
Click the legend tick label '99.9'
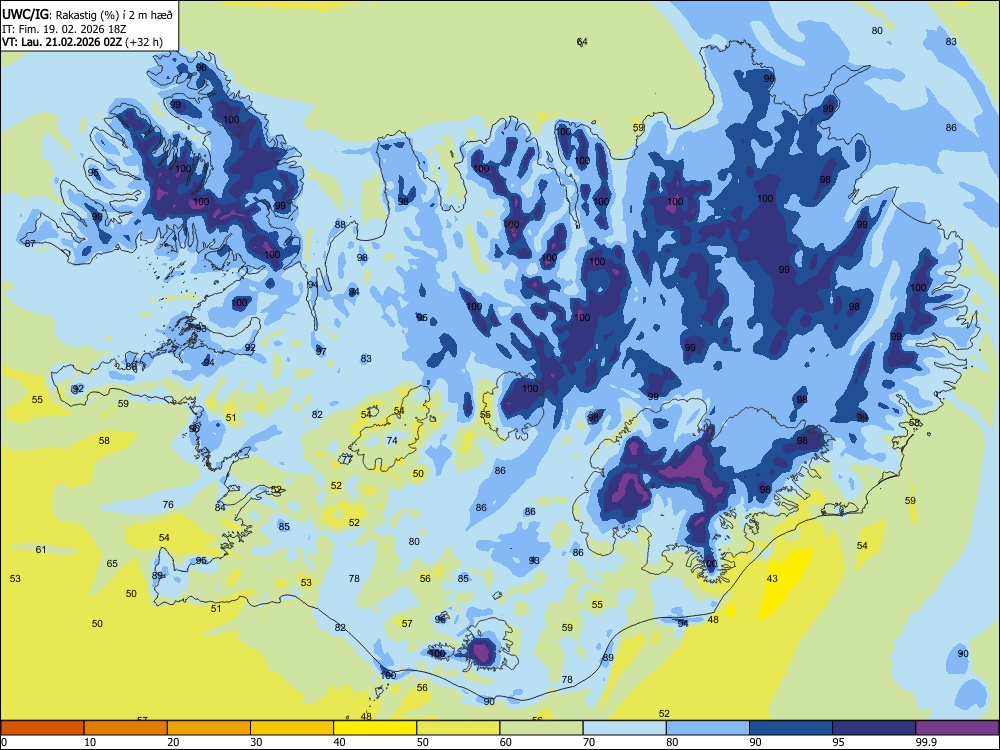point(926,742)
